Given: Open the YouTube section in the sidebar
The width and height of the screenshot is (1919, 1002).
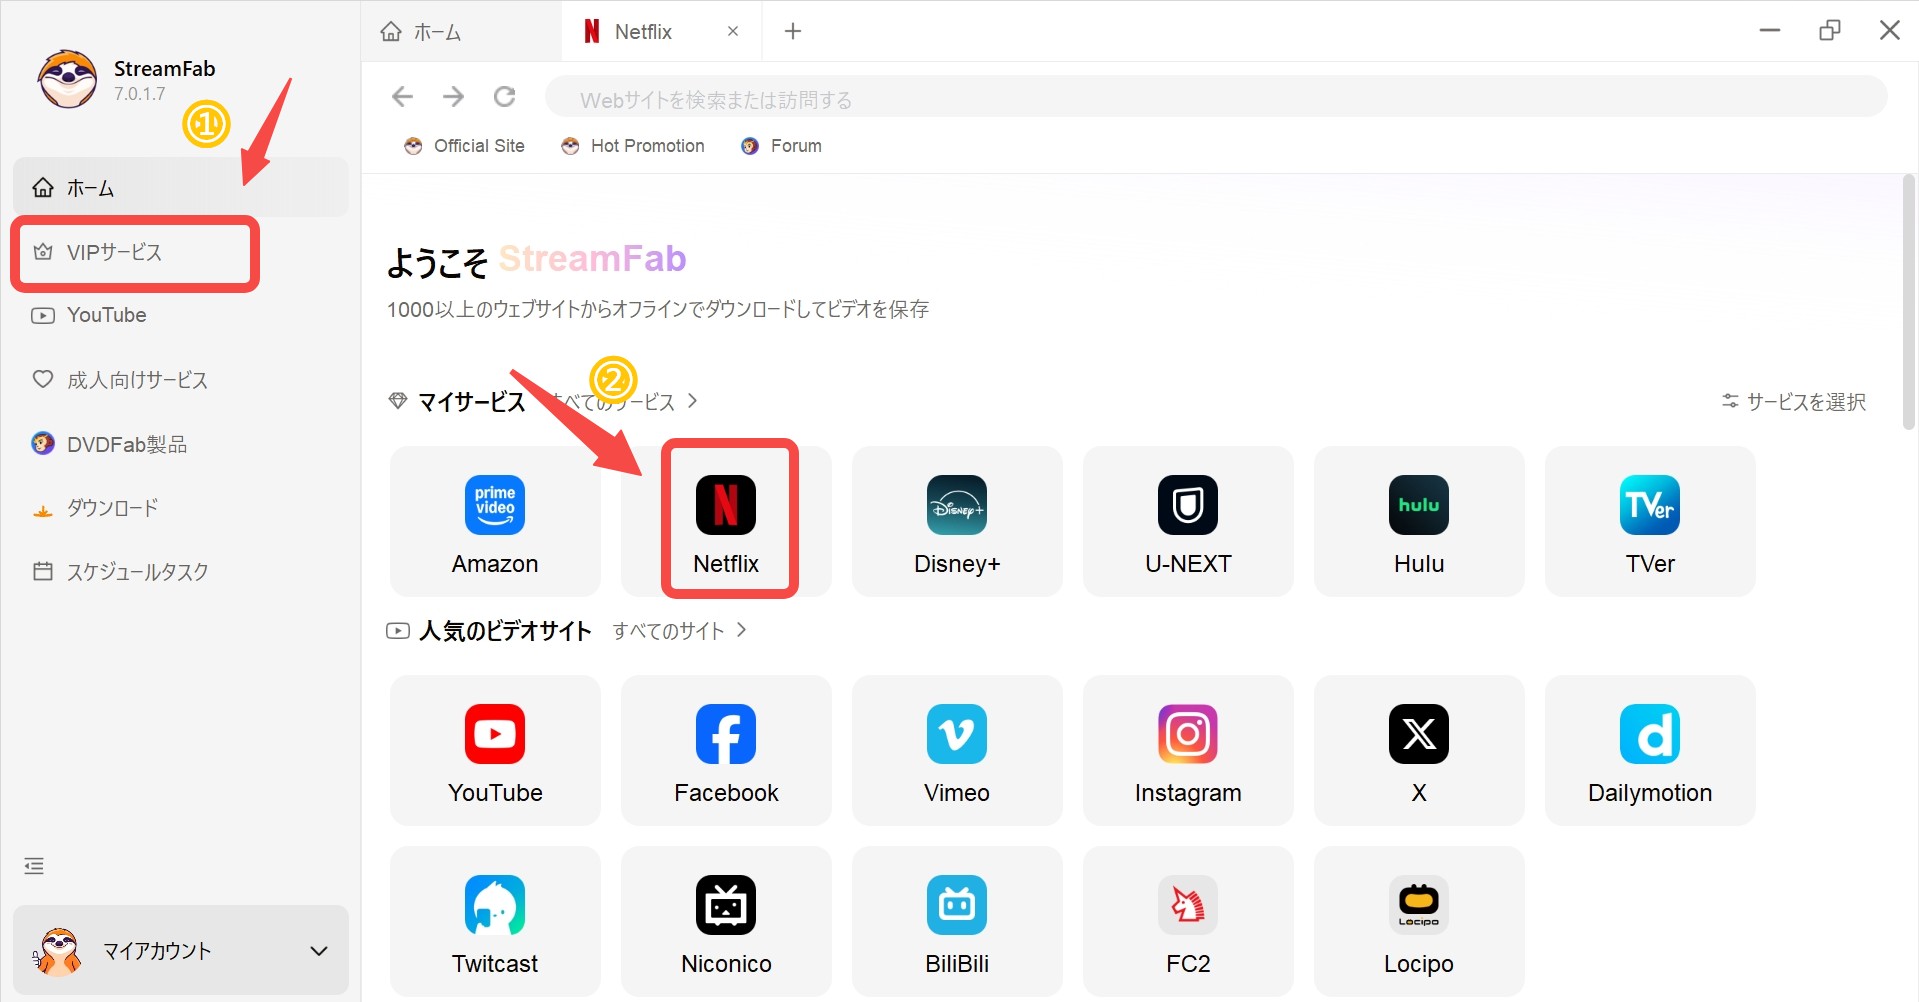Looking at the screenshot, I should coord(104,315).
